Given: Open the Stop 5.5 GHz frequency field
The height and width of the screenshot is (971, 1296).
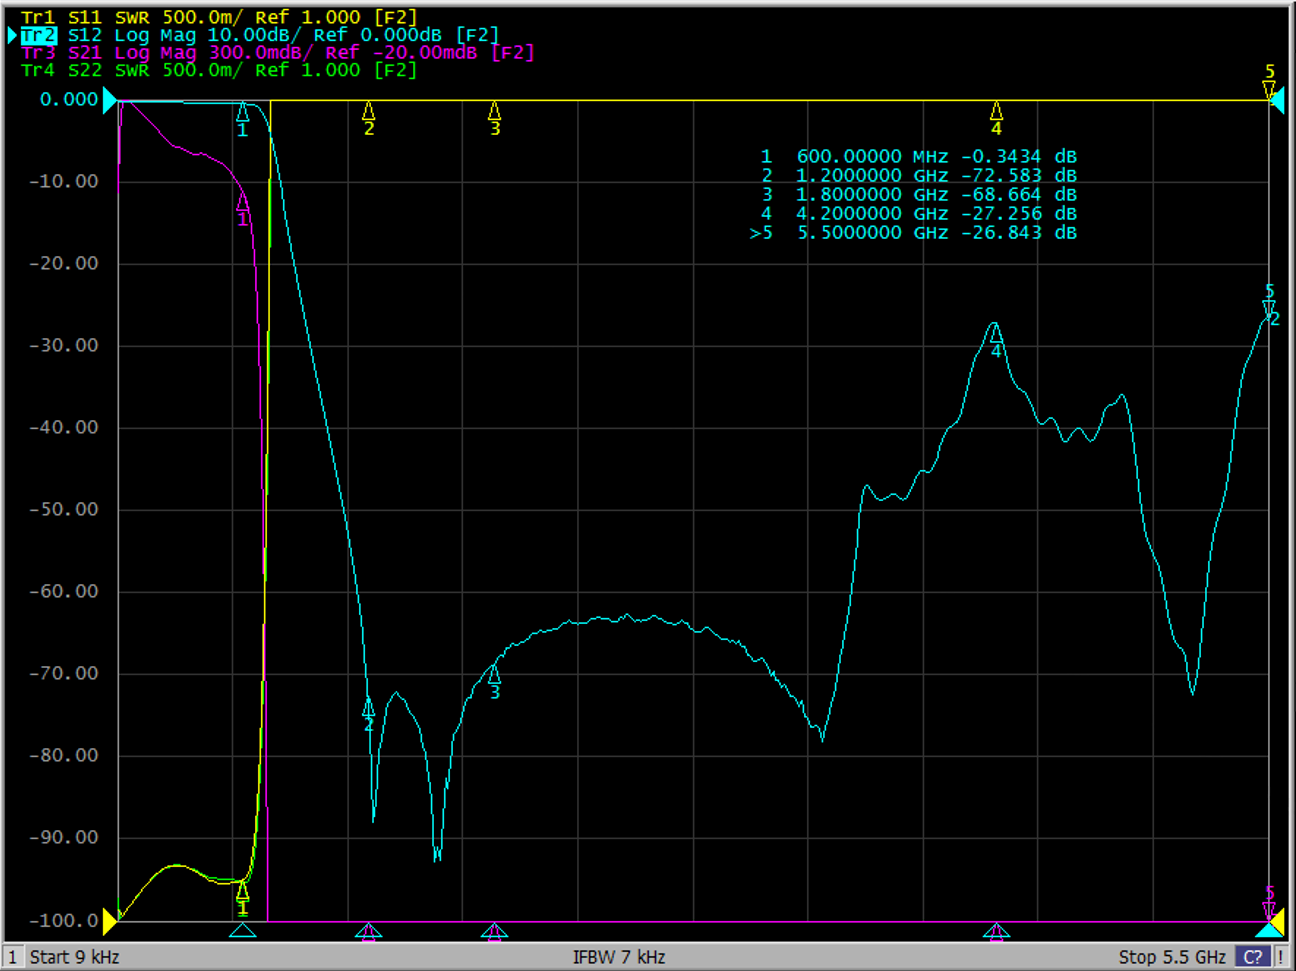Looking at the screenshot, I should [1172, 957].
